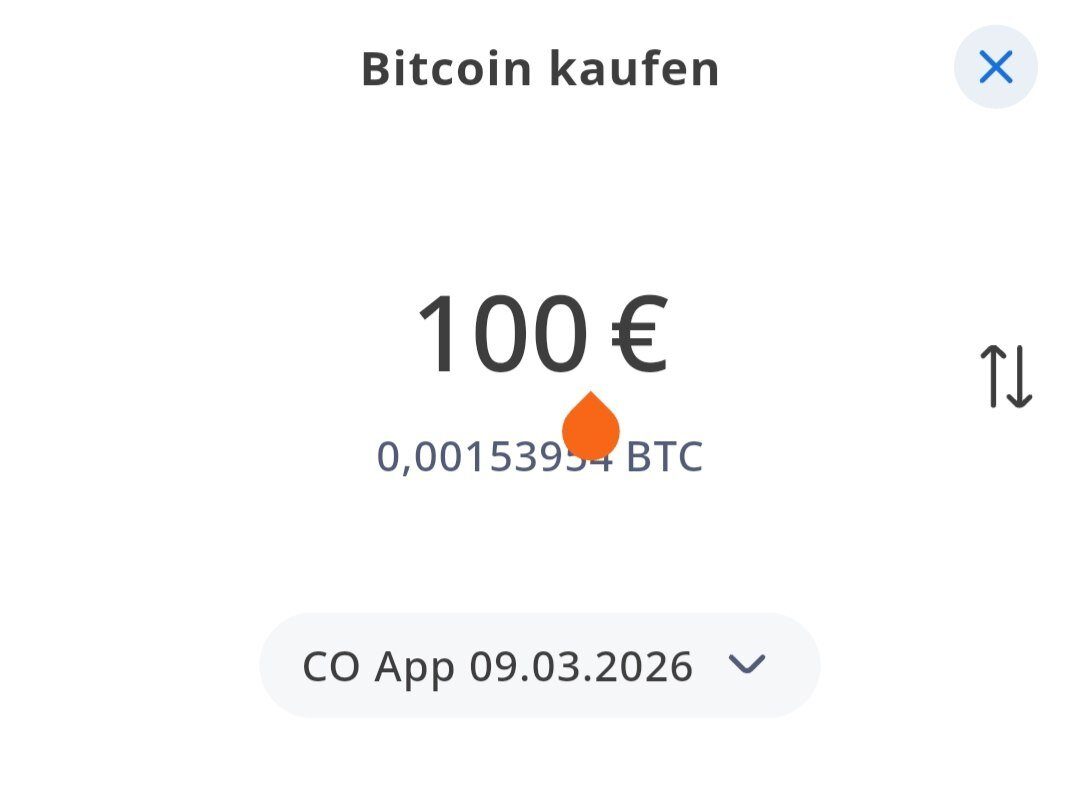
Task: Click the "Bitcoin kaufen" header title
Action: [540, 69]
